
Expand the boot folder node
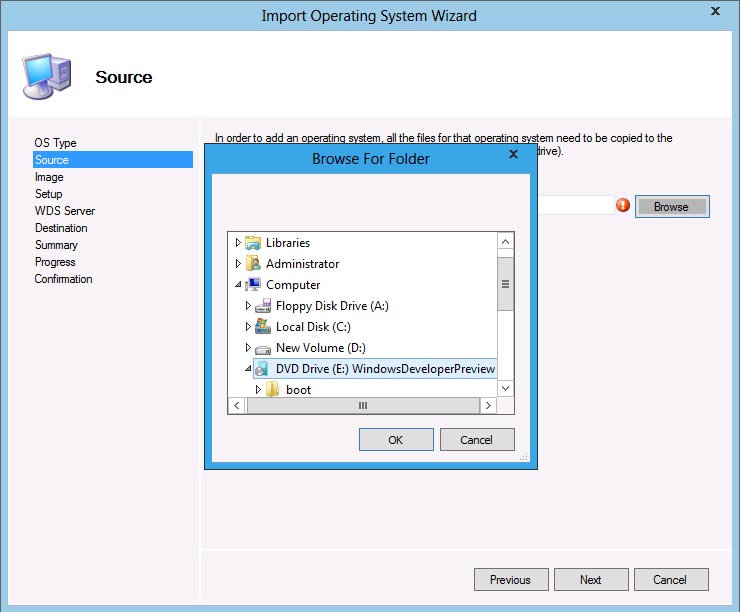(258, 390)
